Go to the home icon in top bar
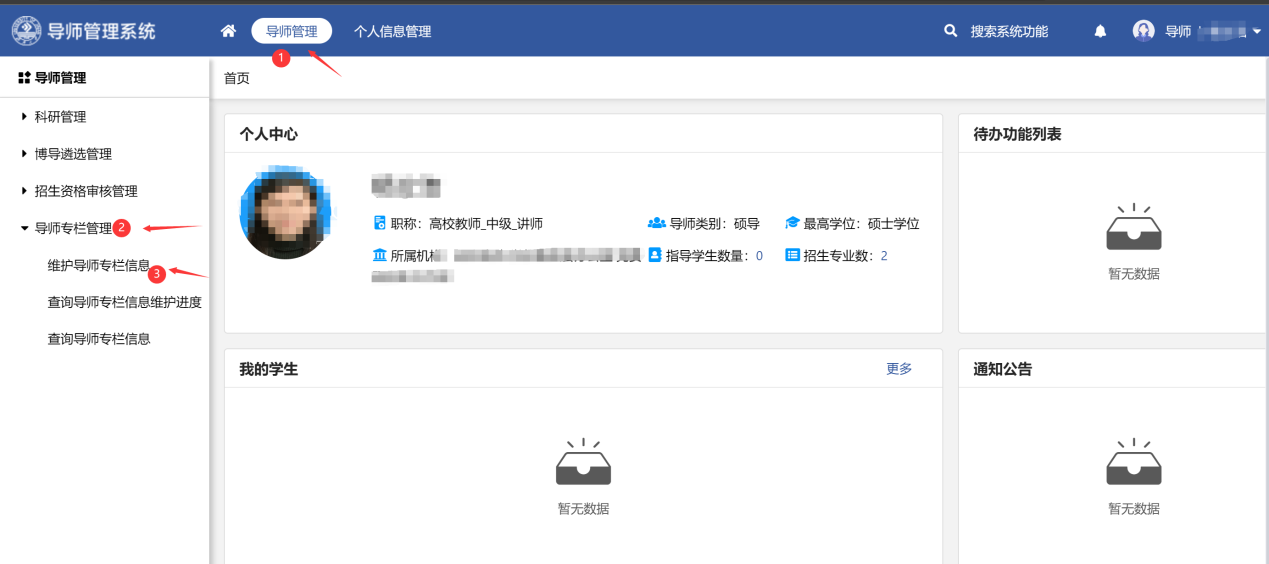The image size is (1269, 564). pyautogui.click(x=228, y=31)
